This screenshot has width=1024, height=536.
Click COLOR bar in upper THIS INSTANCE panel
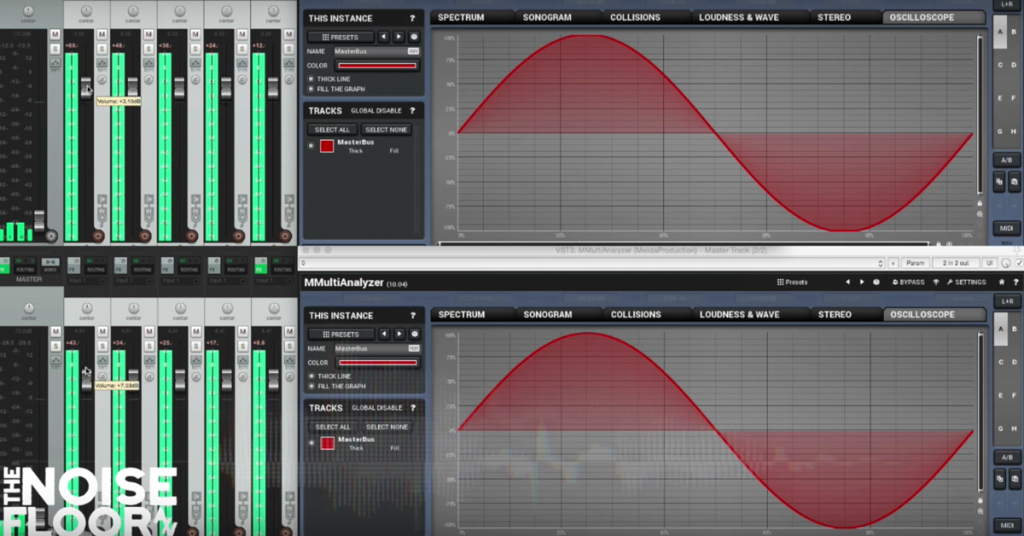coord(377,65)
